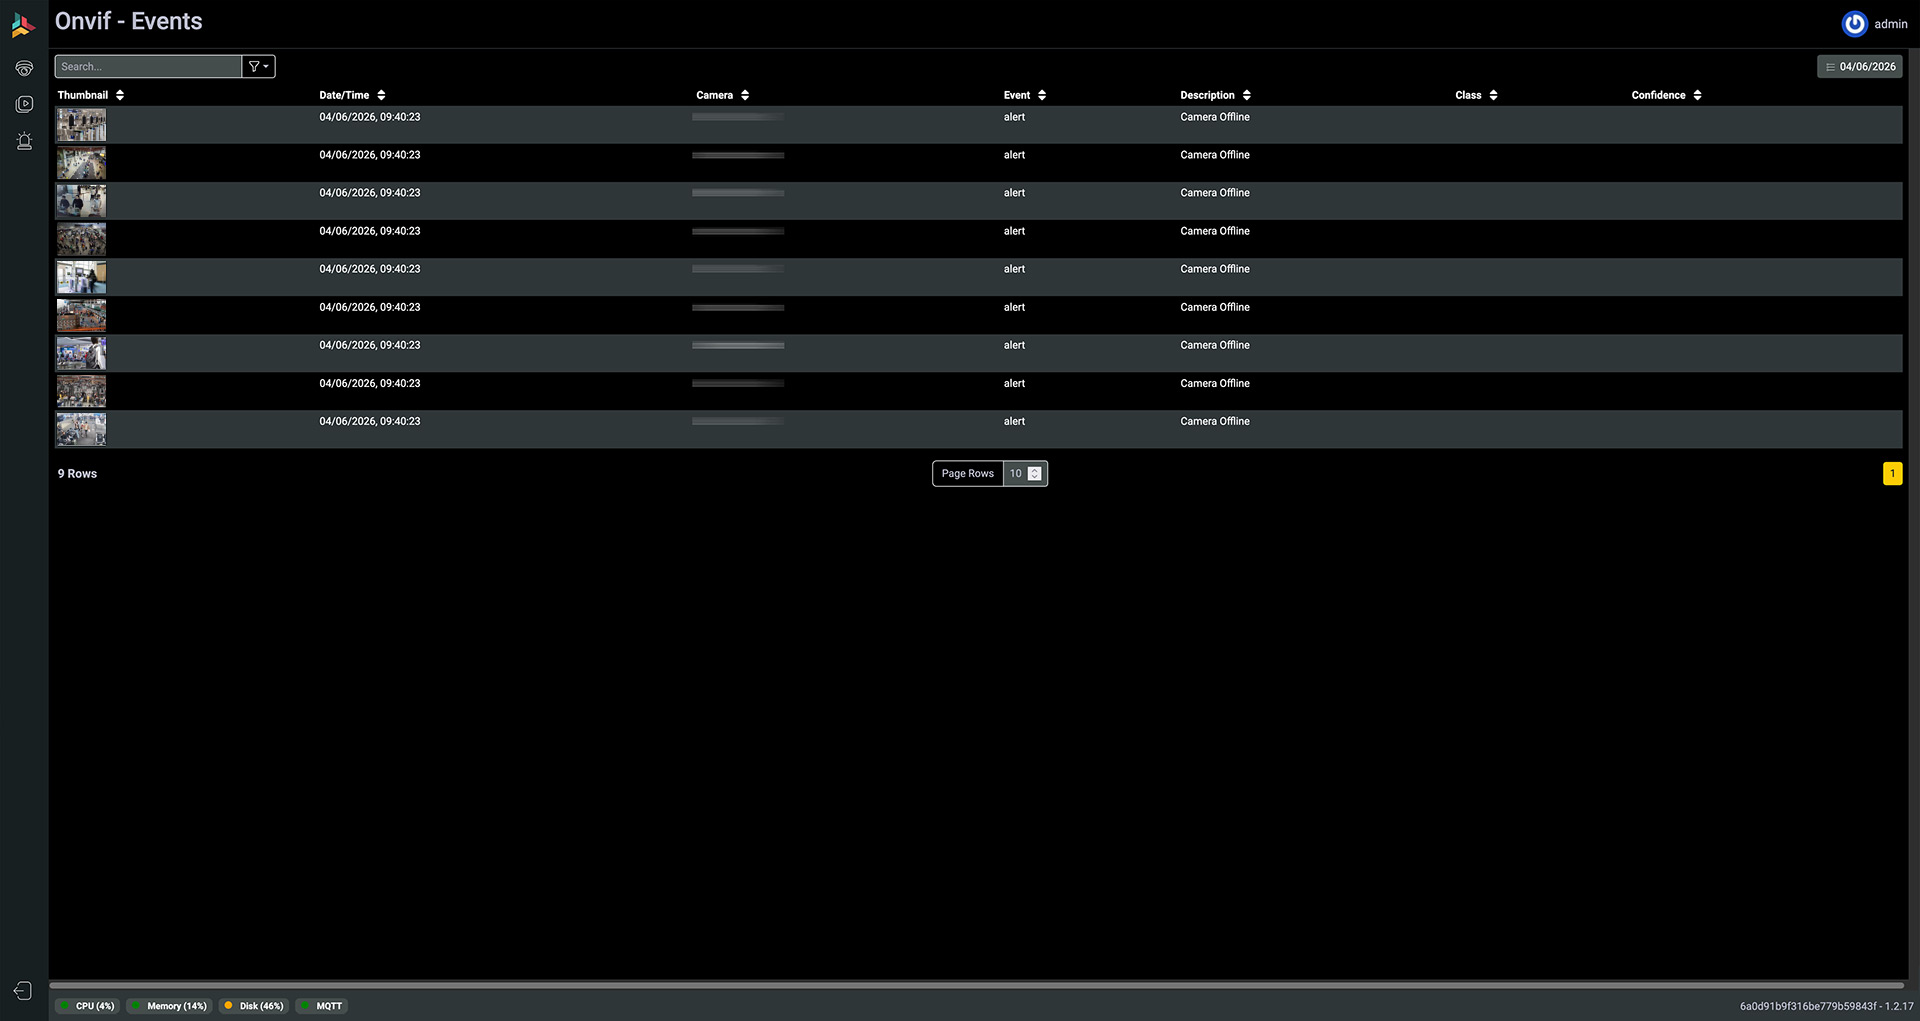1920x1021 pixels.
Task: Click the version text ending in 1.2.17
Action: (1826, 1006)
